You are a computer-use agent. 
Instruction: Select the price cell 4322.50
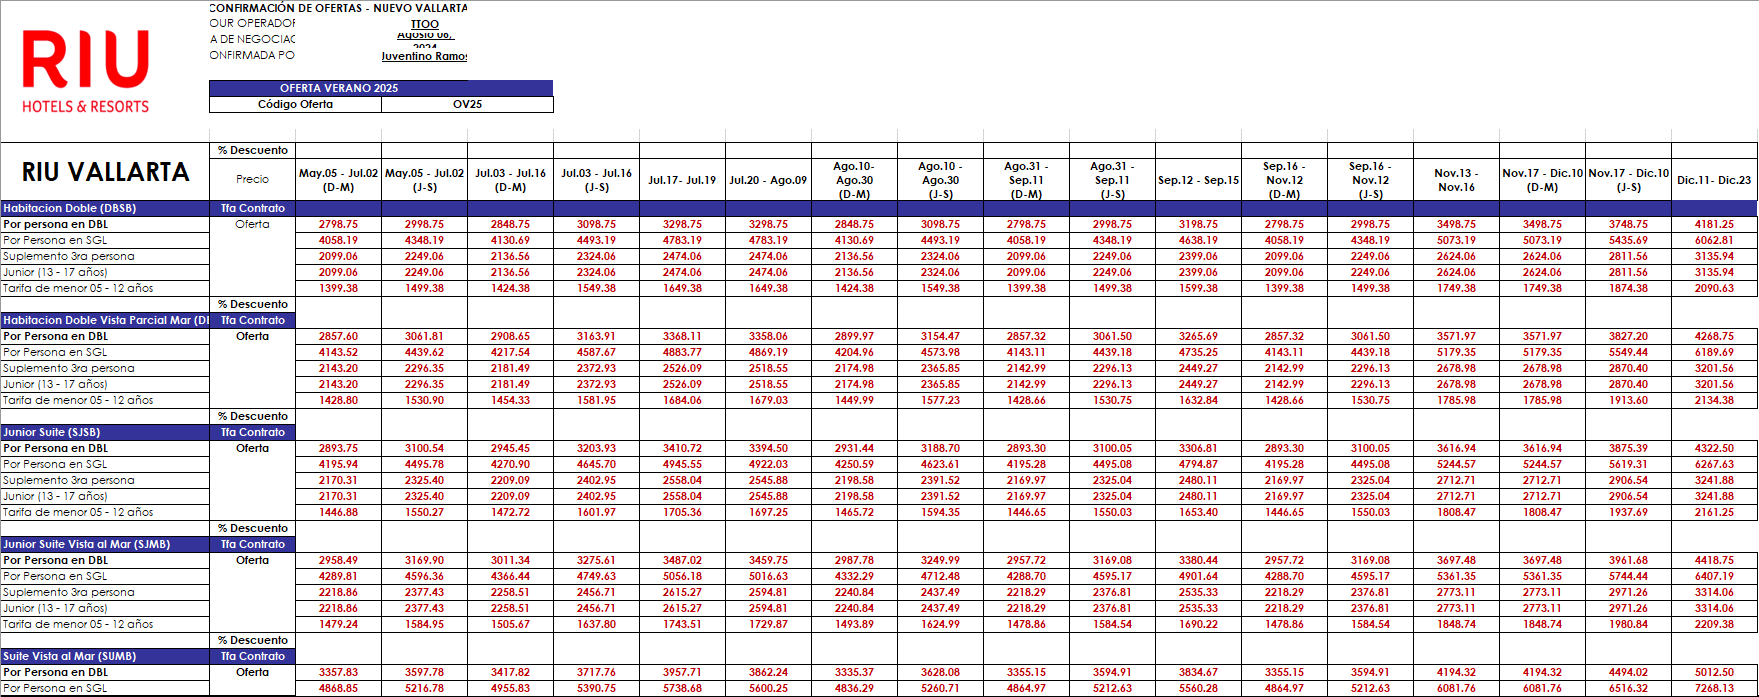(x=1714, y=448)
